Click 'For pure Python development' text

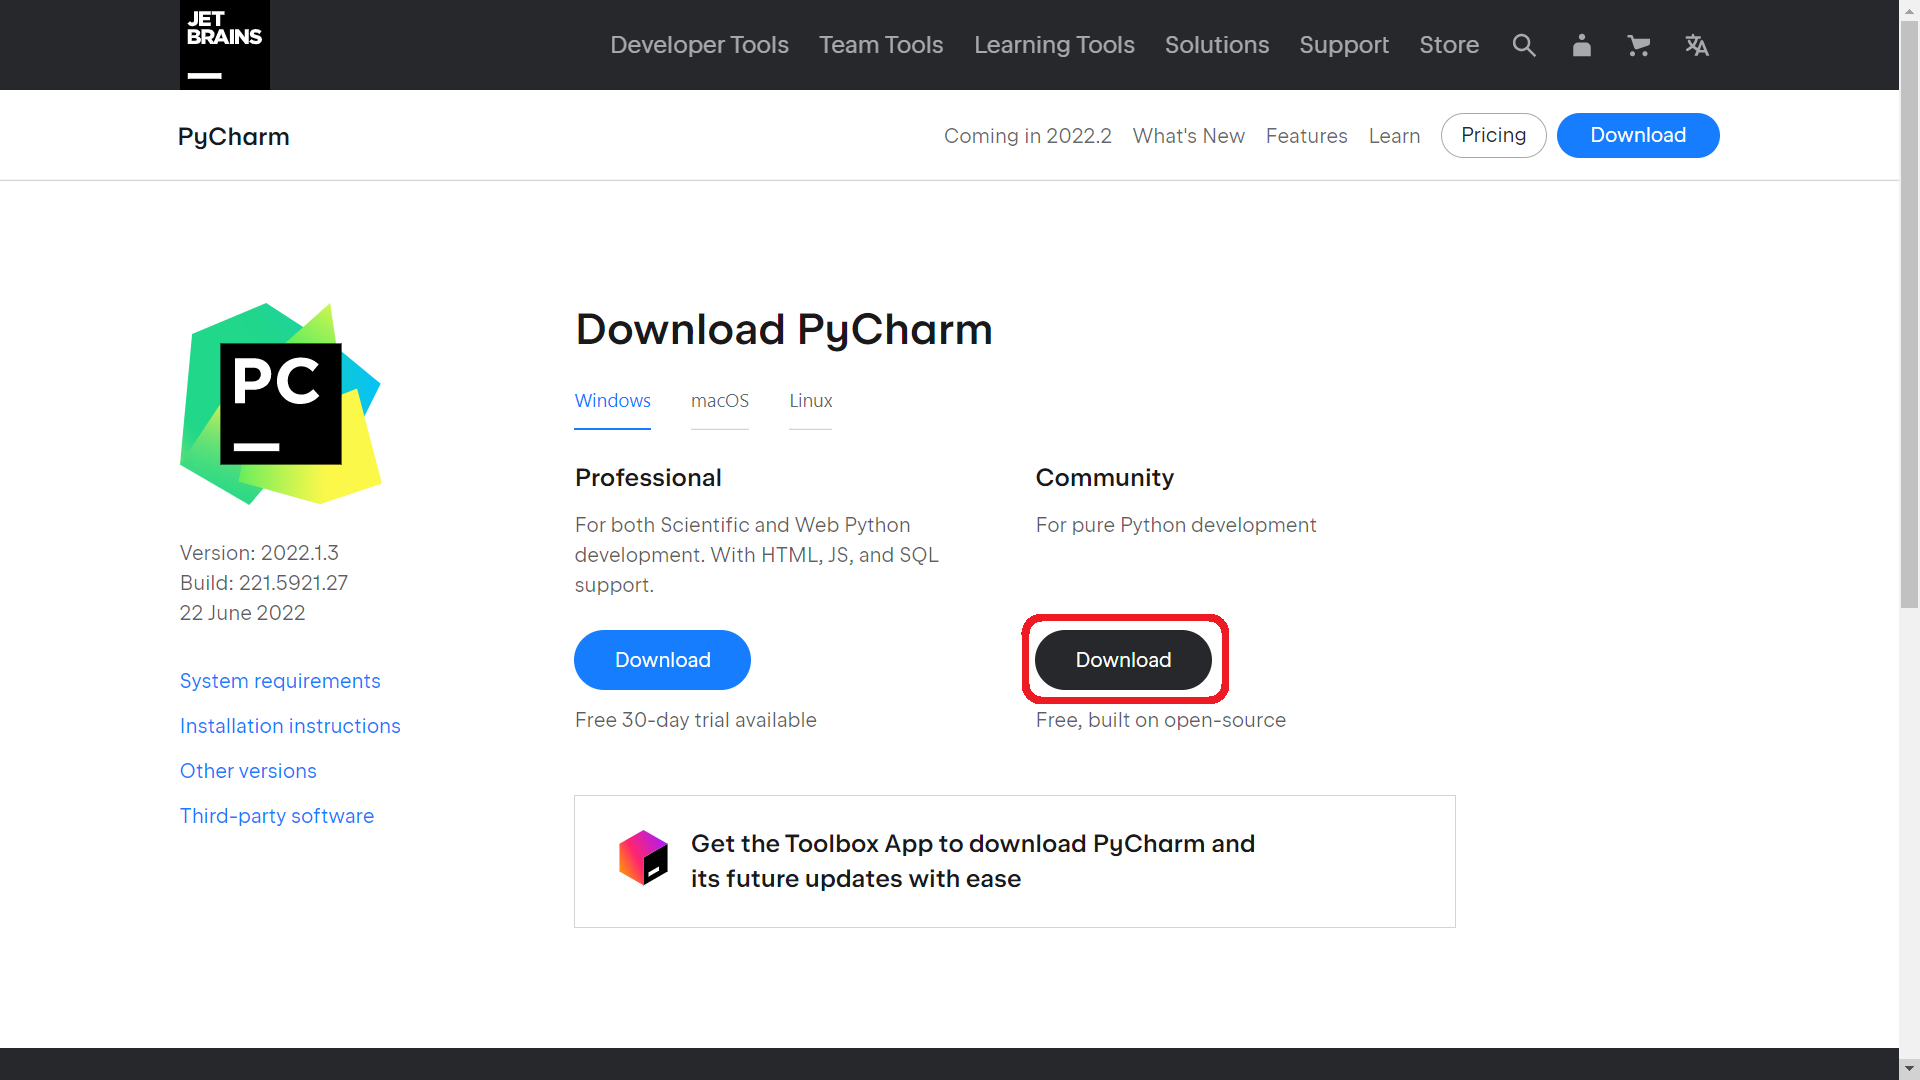click(x=1176, y=525)
